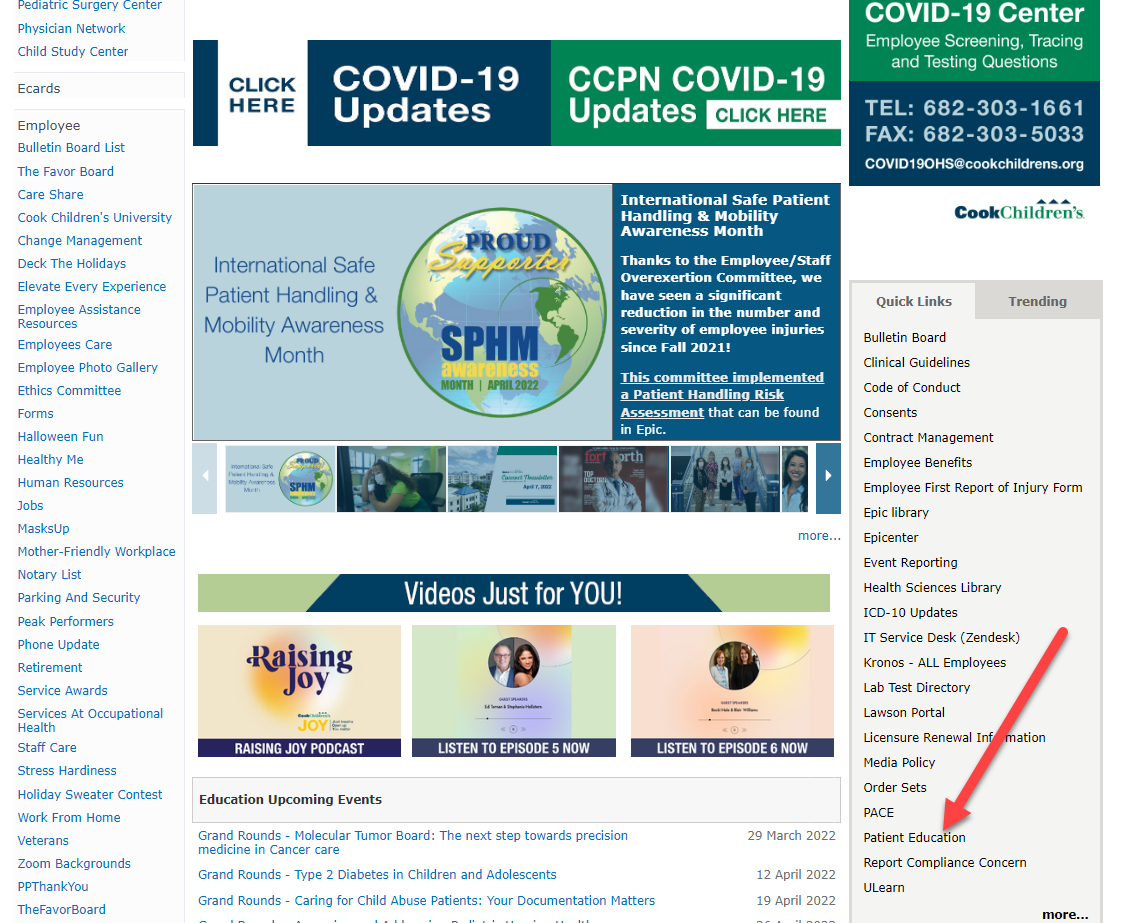This screenshot has width=1122, height=923.
Task: Open Consents quick link
Action: (x=889, y=412)
